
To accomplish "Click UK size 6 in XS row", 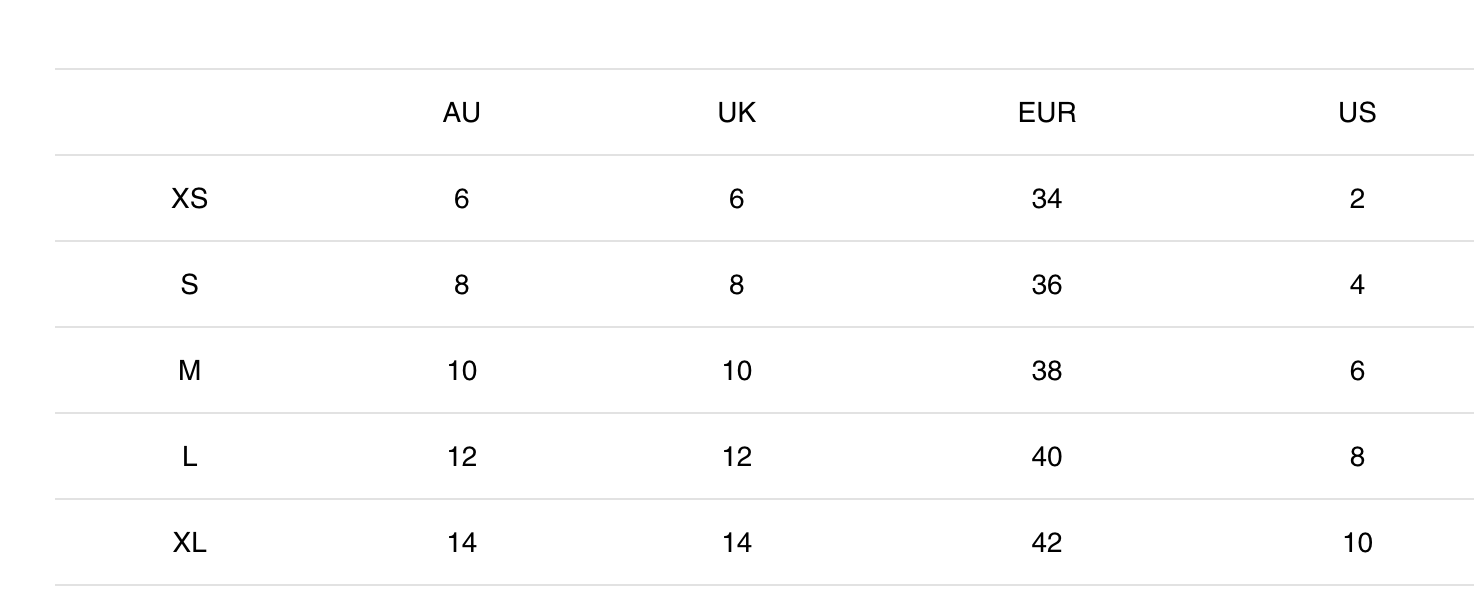I will (737, 199).
